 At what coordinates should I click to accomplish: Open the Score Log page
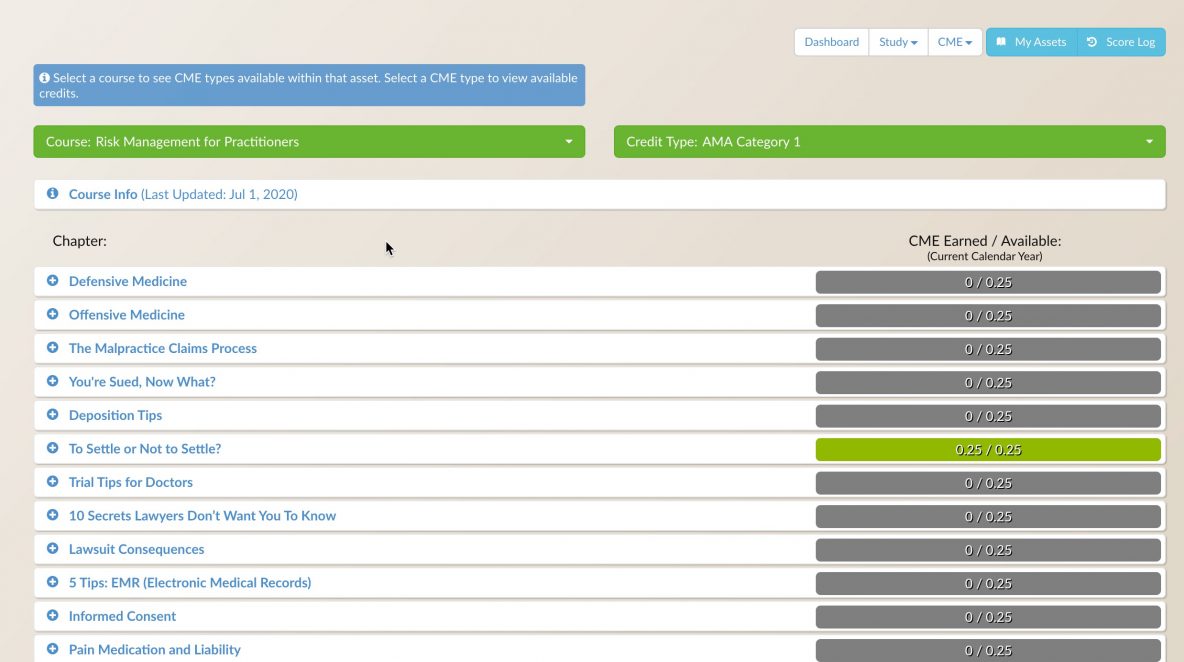[x=1121, y=42]
